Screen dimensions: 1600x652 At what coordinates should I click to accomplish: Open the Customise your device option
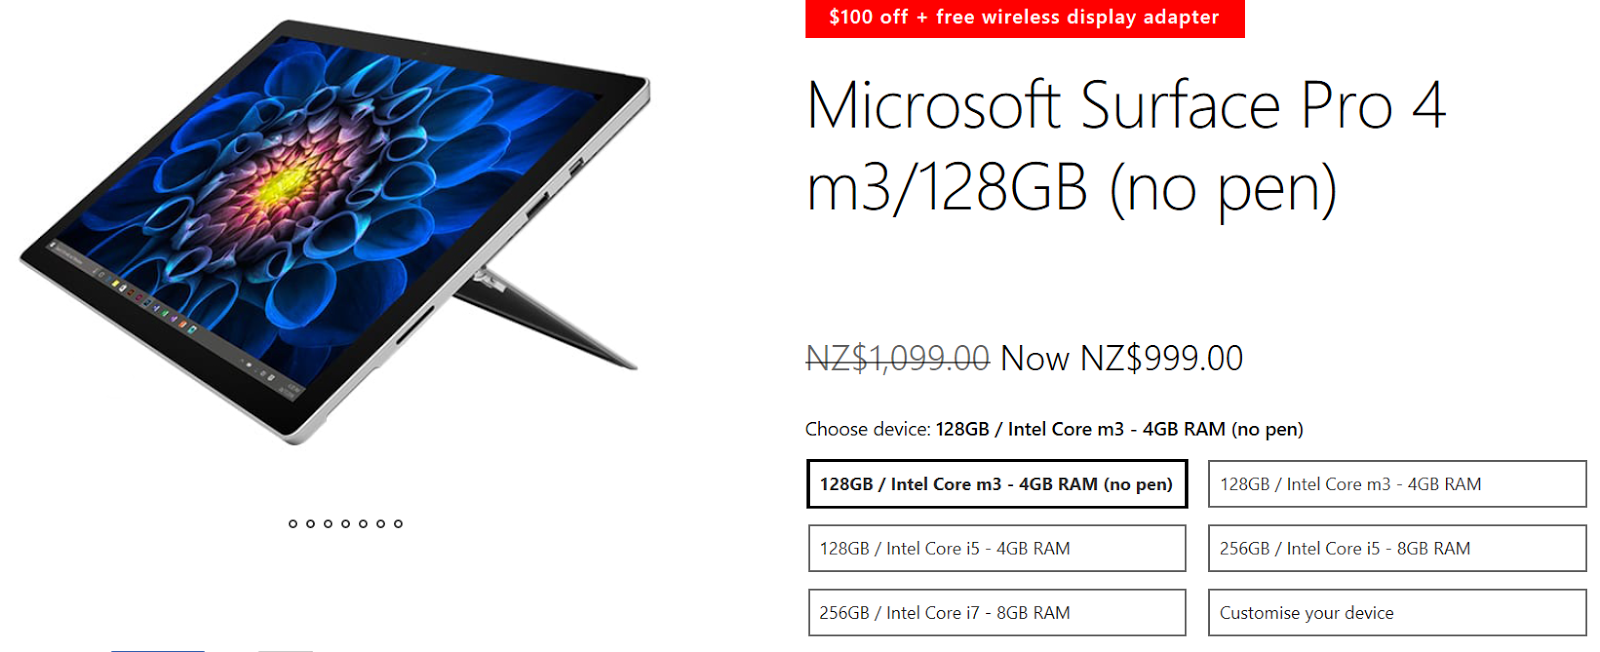point(1397,613)
